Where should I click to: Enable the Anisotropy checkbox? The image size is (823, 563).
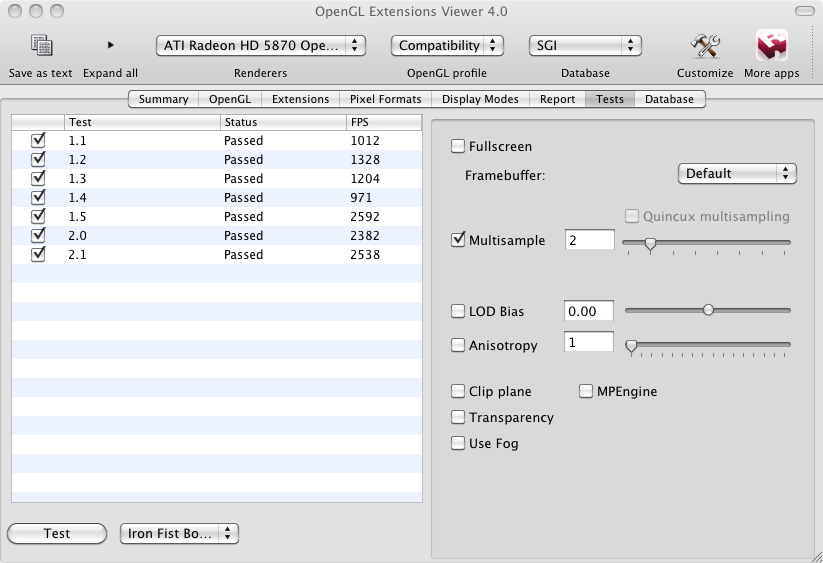pos(458,345)
